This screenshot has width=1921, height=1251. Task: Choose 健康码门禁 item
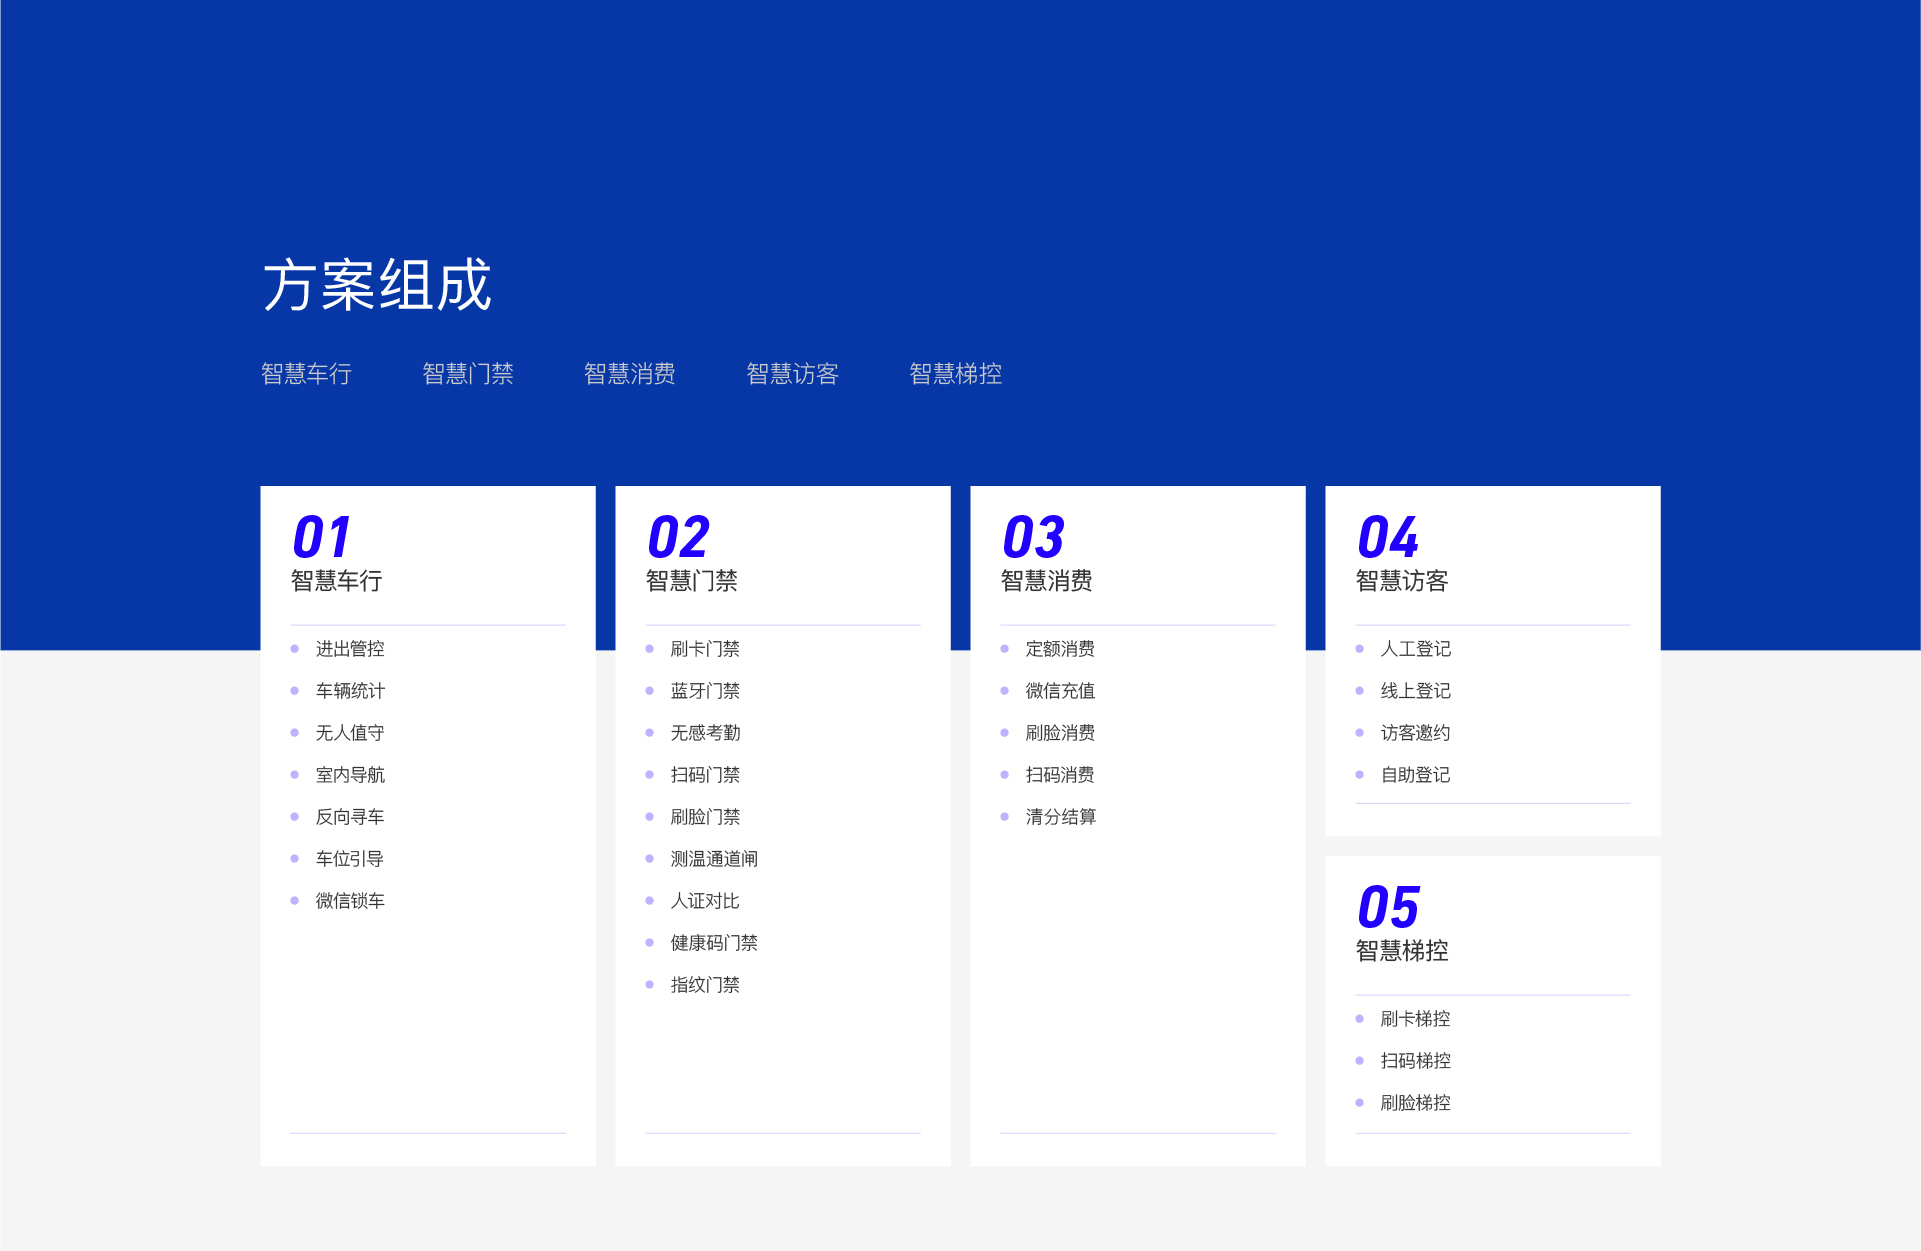(714, 943)
